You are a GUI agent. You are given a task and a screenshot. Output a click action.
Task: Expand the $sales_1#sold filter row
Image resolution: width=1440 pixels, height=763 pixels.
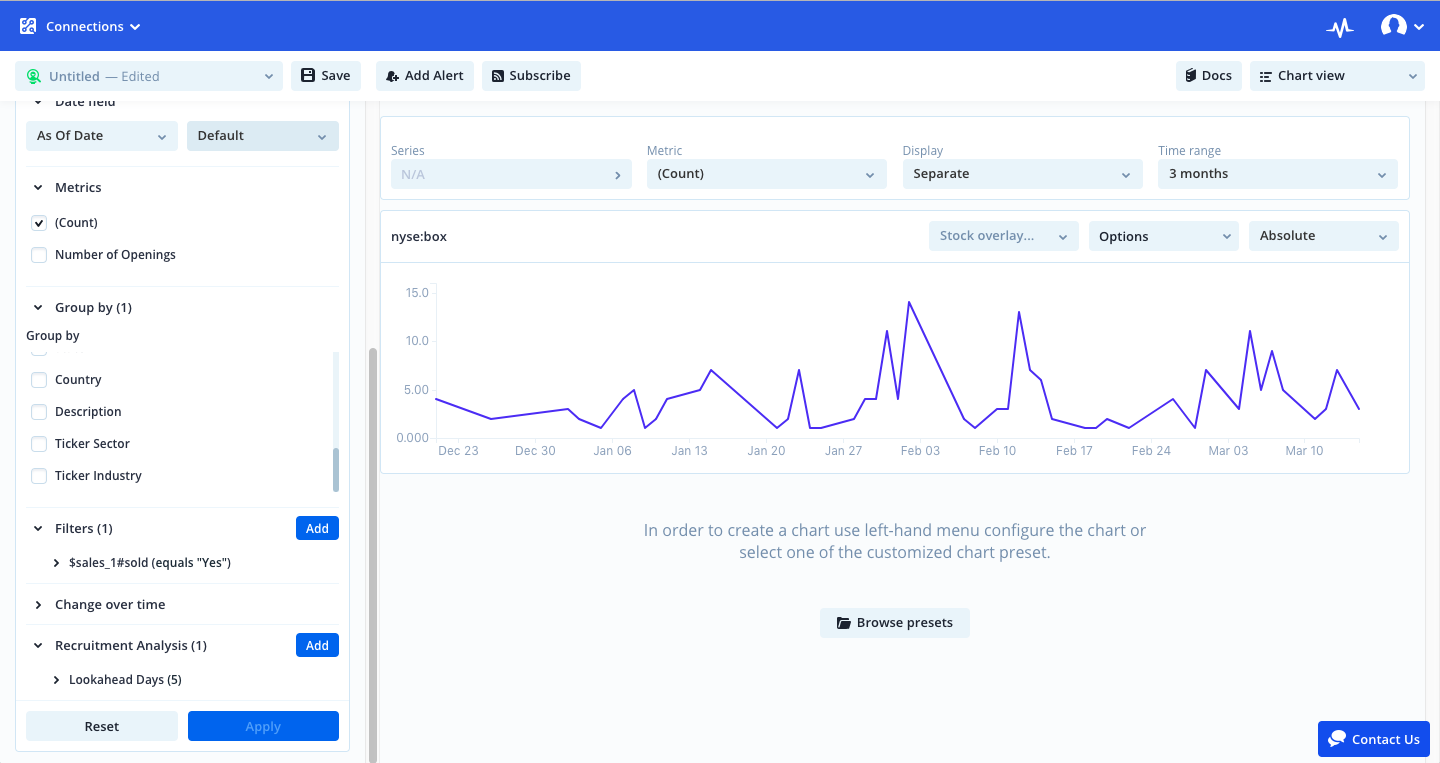coord(57,564)
